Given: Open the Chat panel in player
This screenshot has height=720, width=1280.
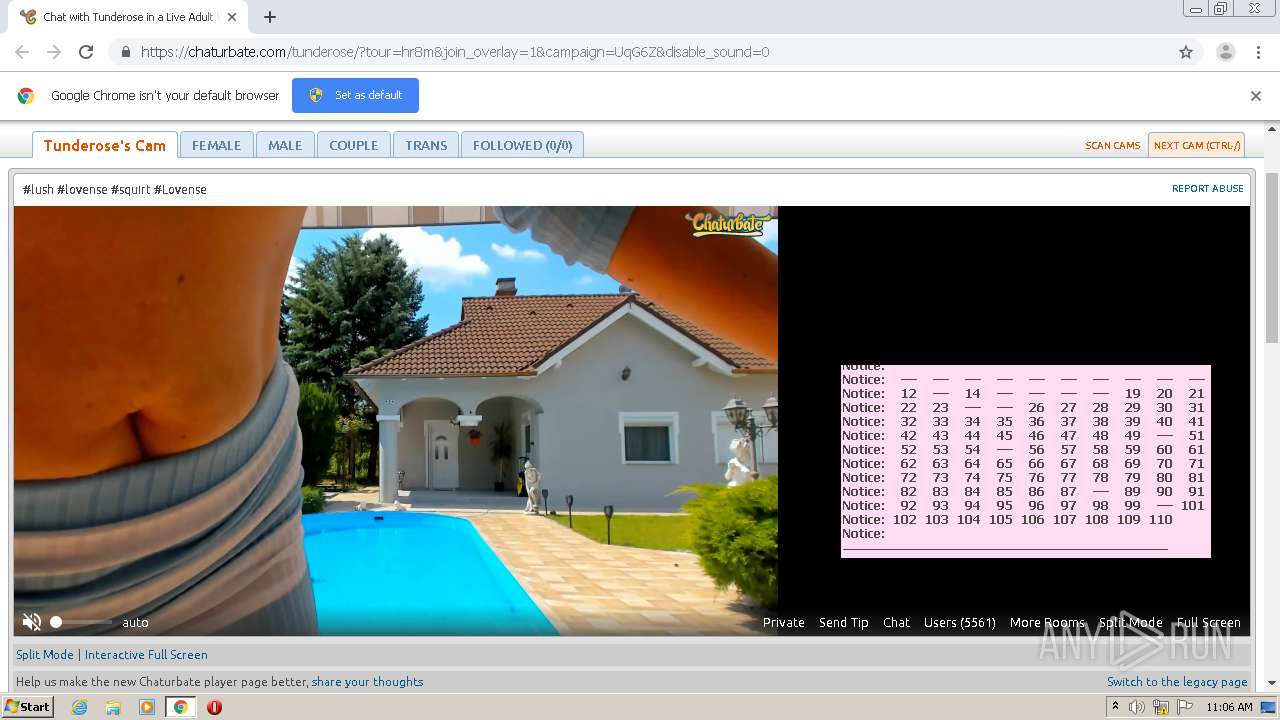Looking at the screenshot, I should [896, 622].
